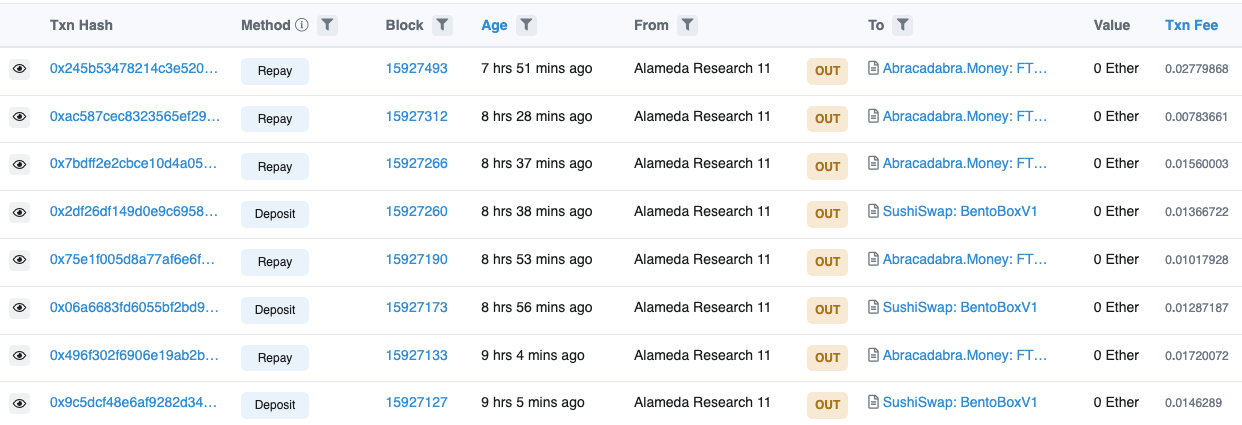This screenshot has width=1242, height=425.
Task: Open the Block column filter
Action: coord(443,25)
